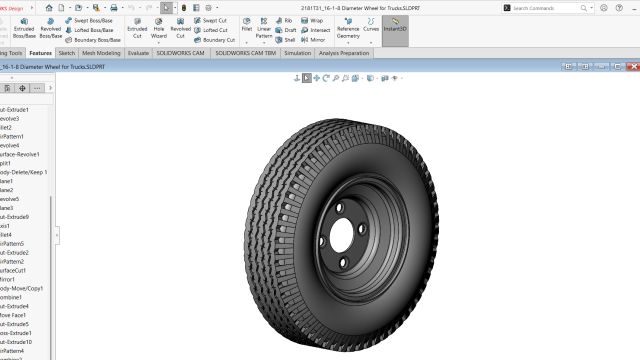Select the Linear Pattern tool

[x=264, y=28]
